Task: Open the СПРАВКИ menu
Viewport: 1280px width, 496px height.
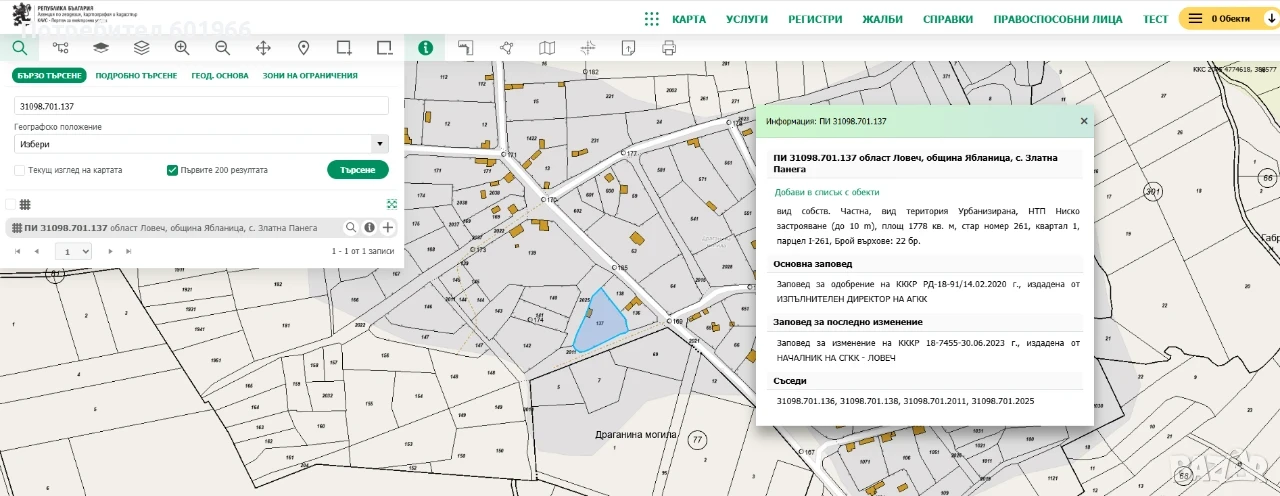Action: click(948, 19)
